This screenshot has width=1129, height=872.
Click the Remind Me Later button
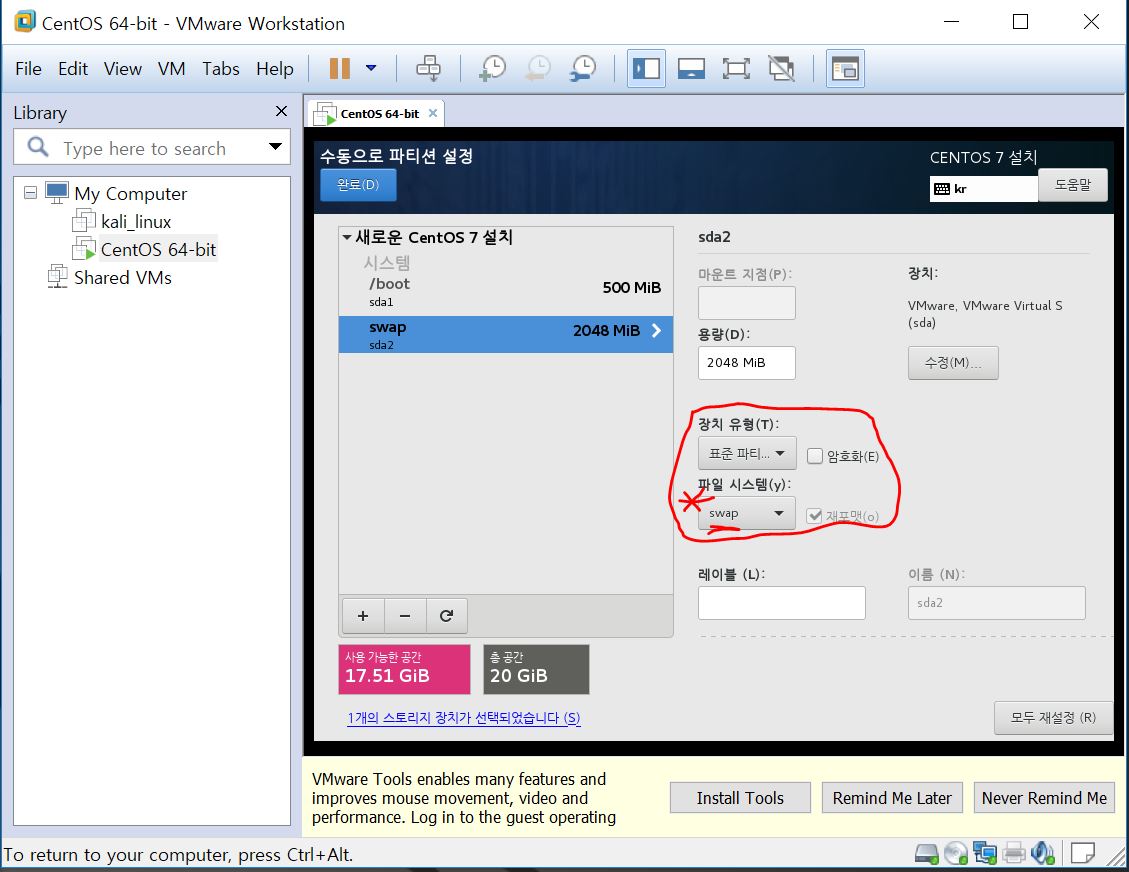892,798
